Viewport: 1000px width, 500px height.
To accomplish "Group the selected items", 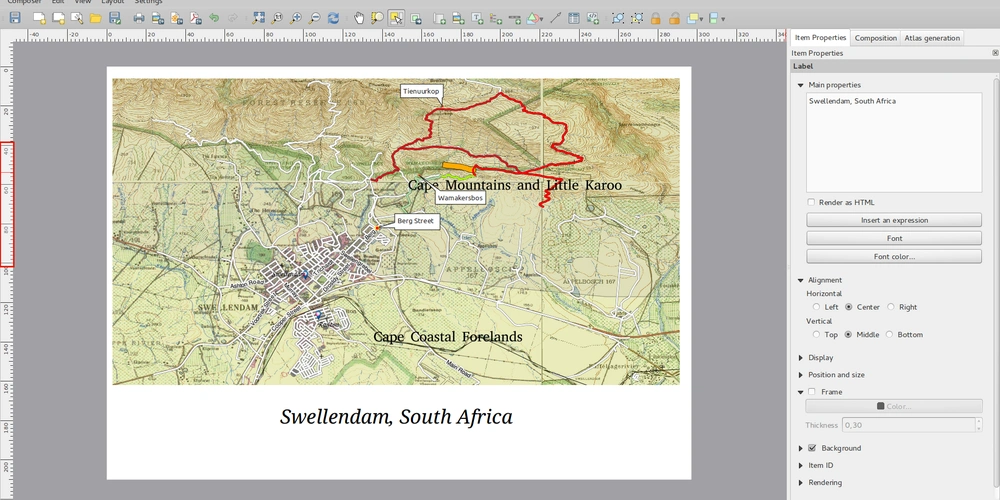I will (618, 18).
